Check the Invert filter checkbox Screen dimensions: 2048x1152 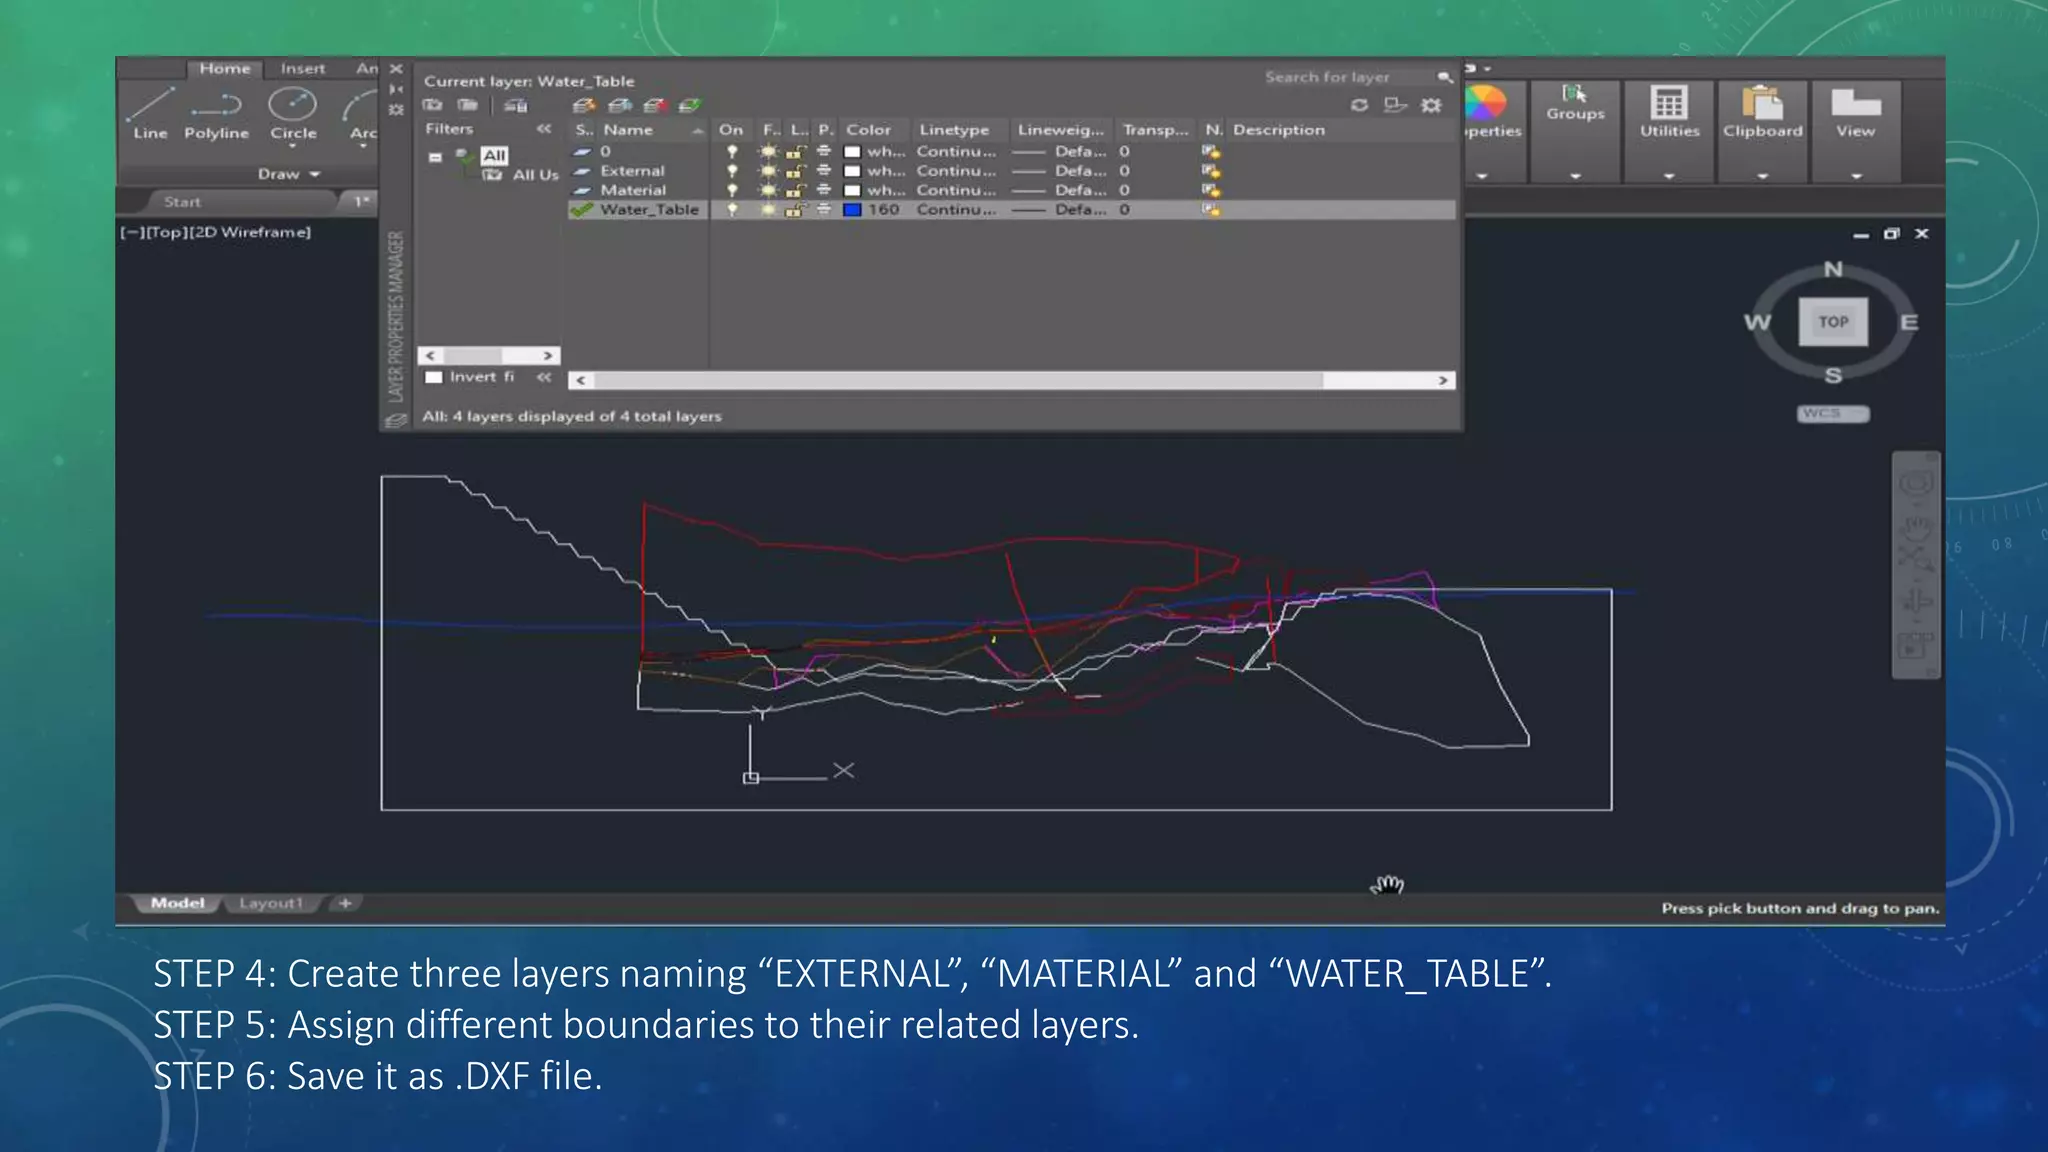click(x=434, y=377)
